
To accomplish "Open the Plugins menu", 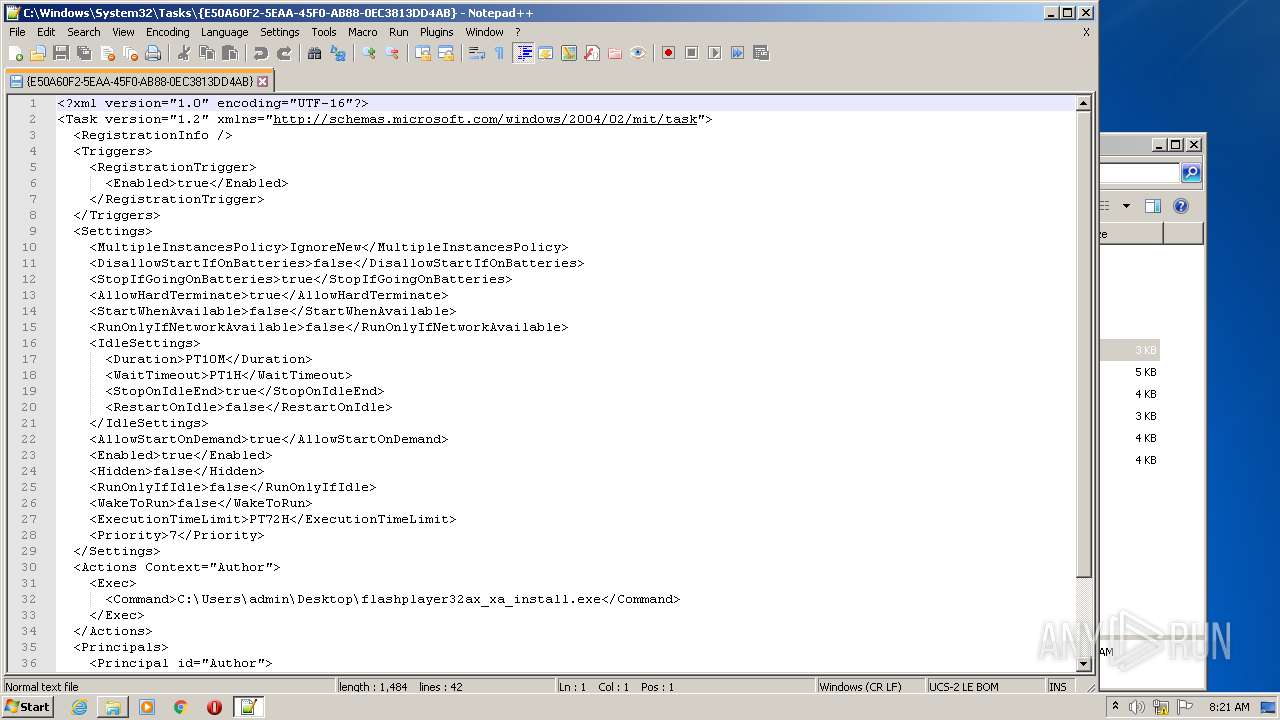I will pos(436,32).
